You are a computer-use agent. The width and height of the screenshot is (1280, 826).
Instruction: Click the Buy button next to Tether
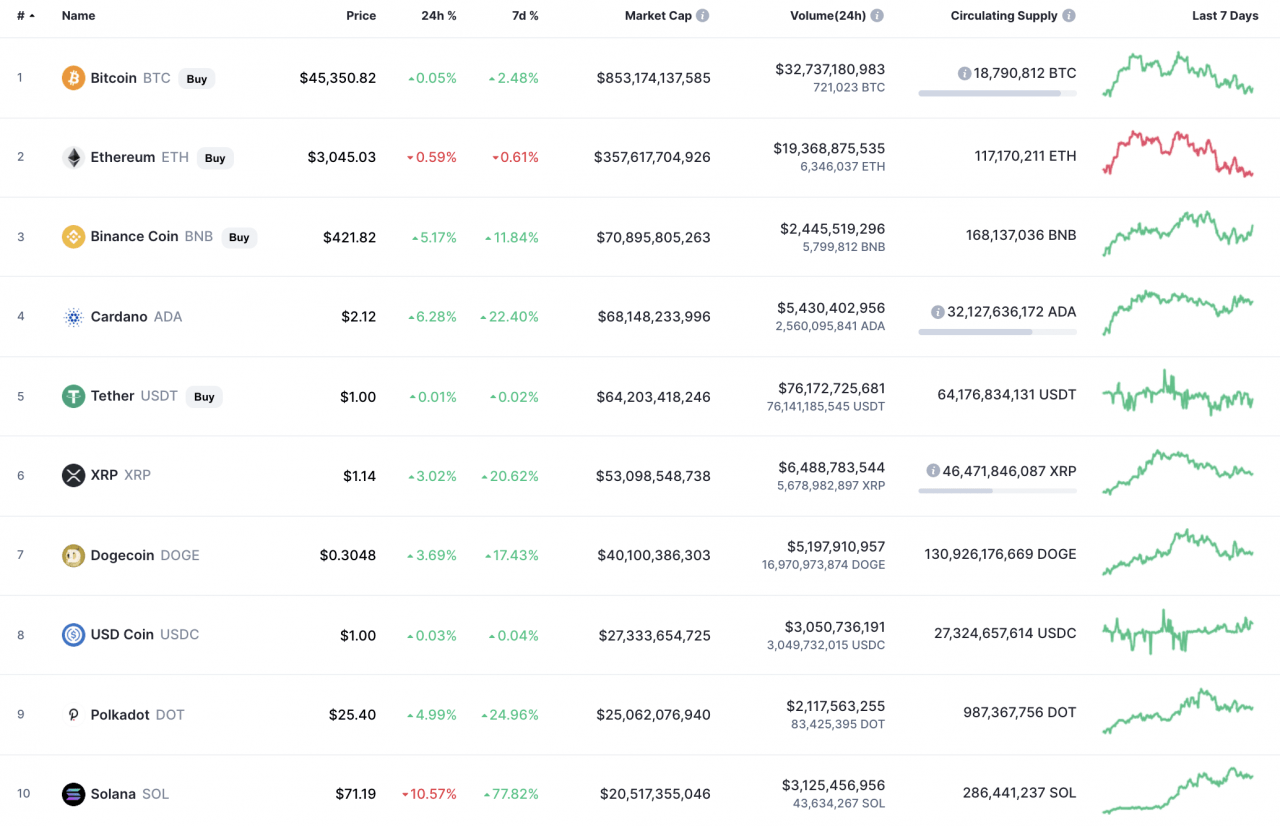tap(204, 397)
